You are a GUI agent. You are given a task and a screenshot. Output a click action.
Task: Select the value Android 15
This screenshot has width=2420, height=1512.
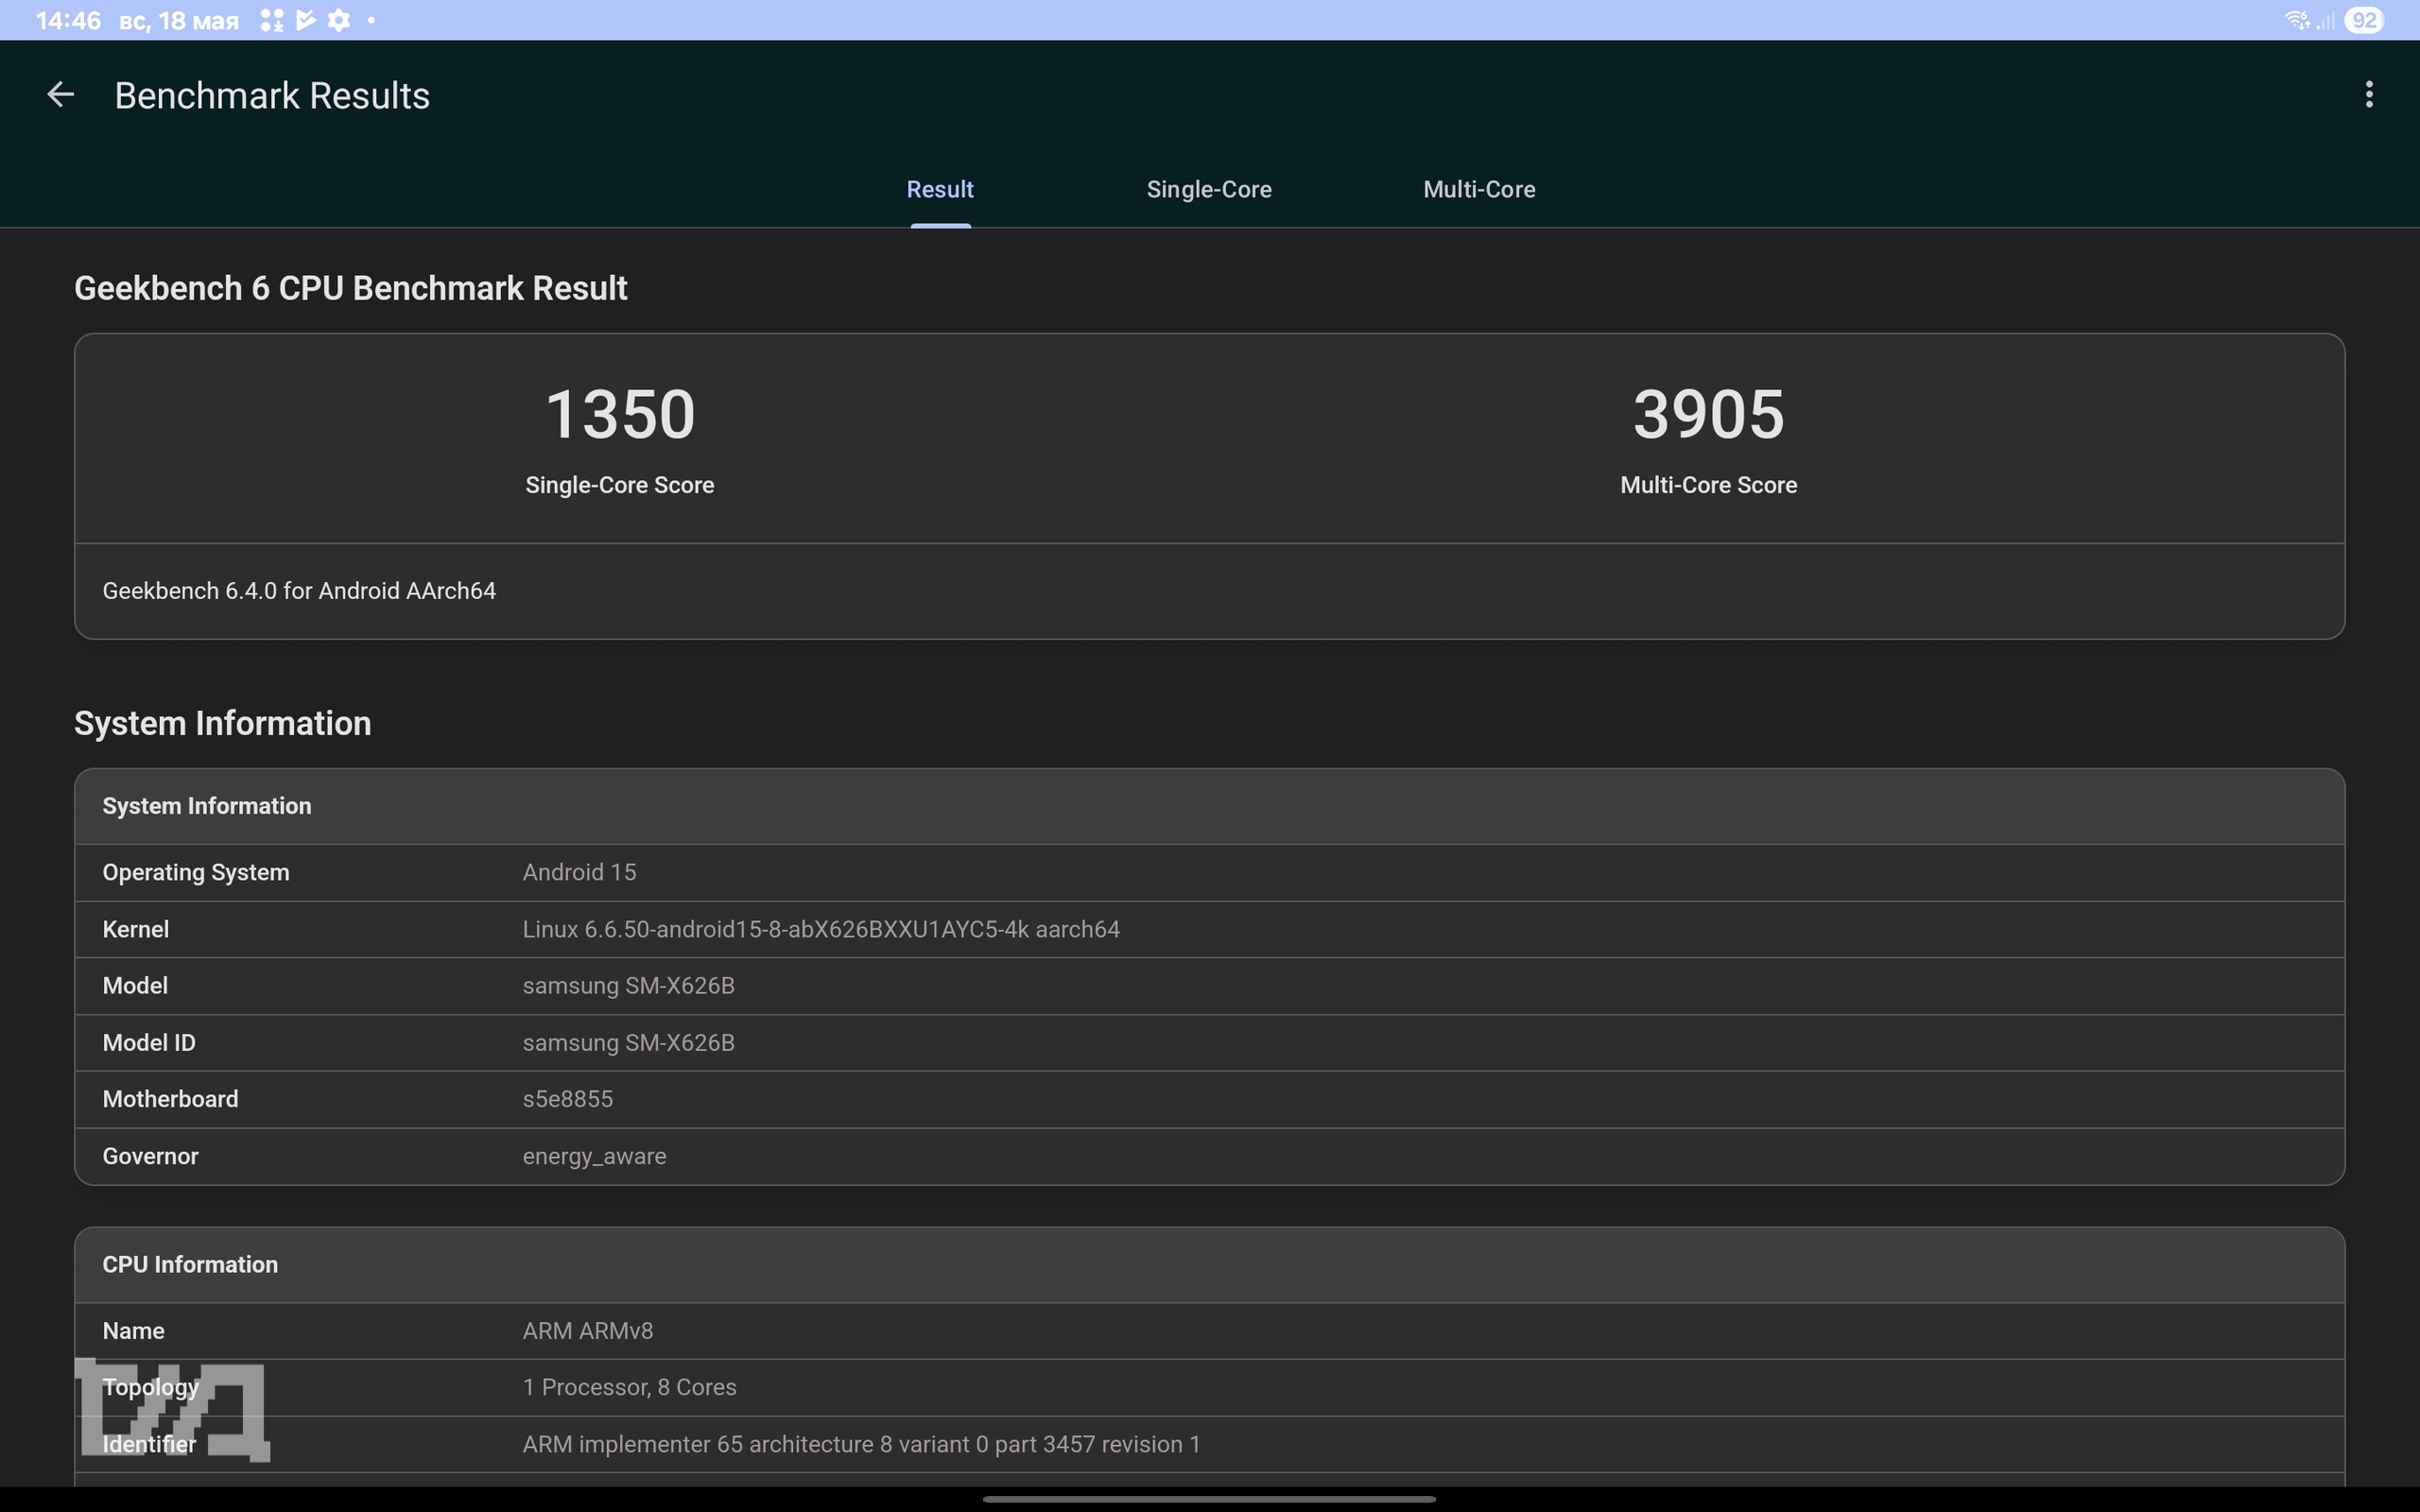coord(579,872)
